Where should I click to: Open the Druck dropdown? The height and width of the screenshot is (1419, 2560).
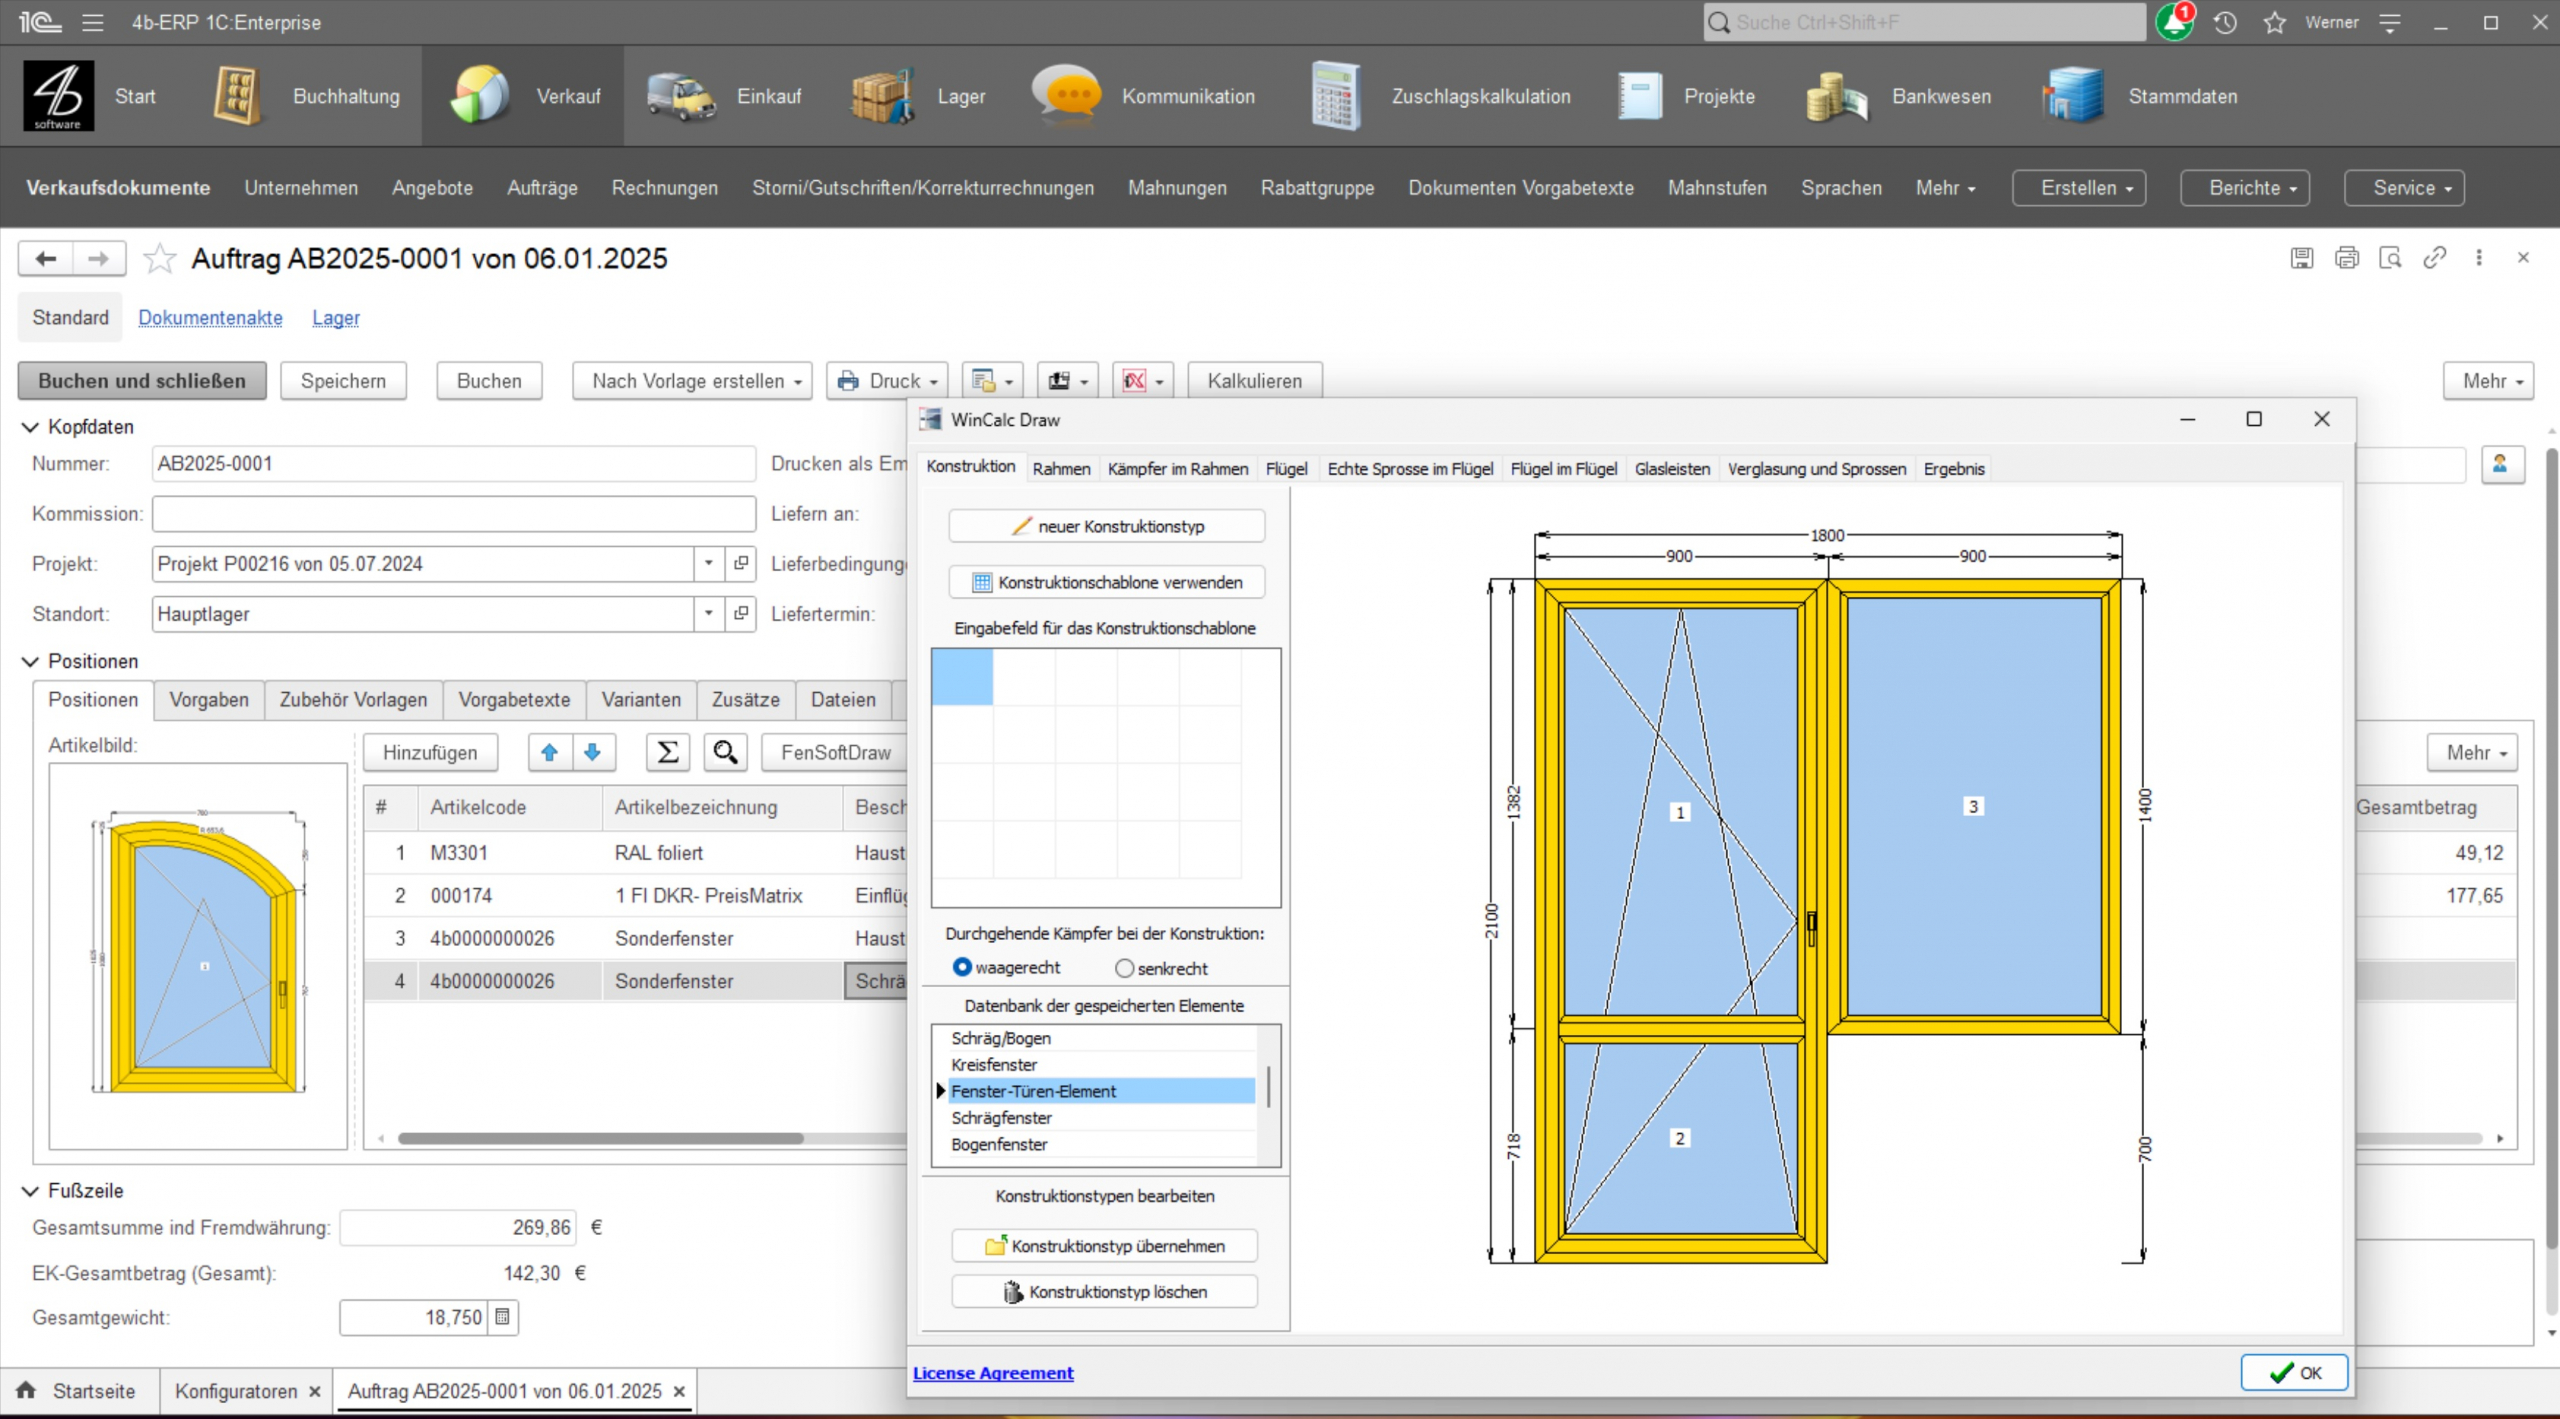(x=888, y=381)
